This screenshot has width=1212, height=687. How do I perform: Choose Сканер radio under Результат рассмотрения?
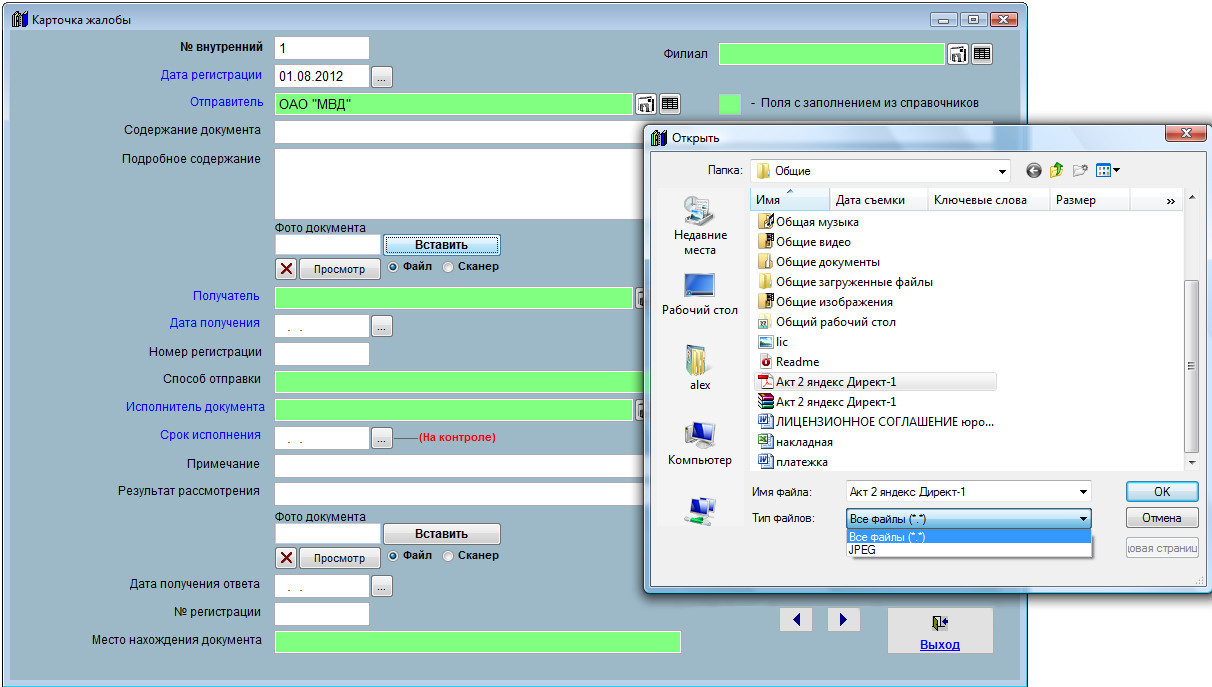[x=448, y=556]
